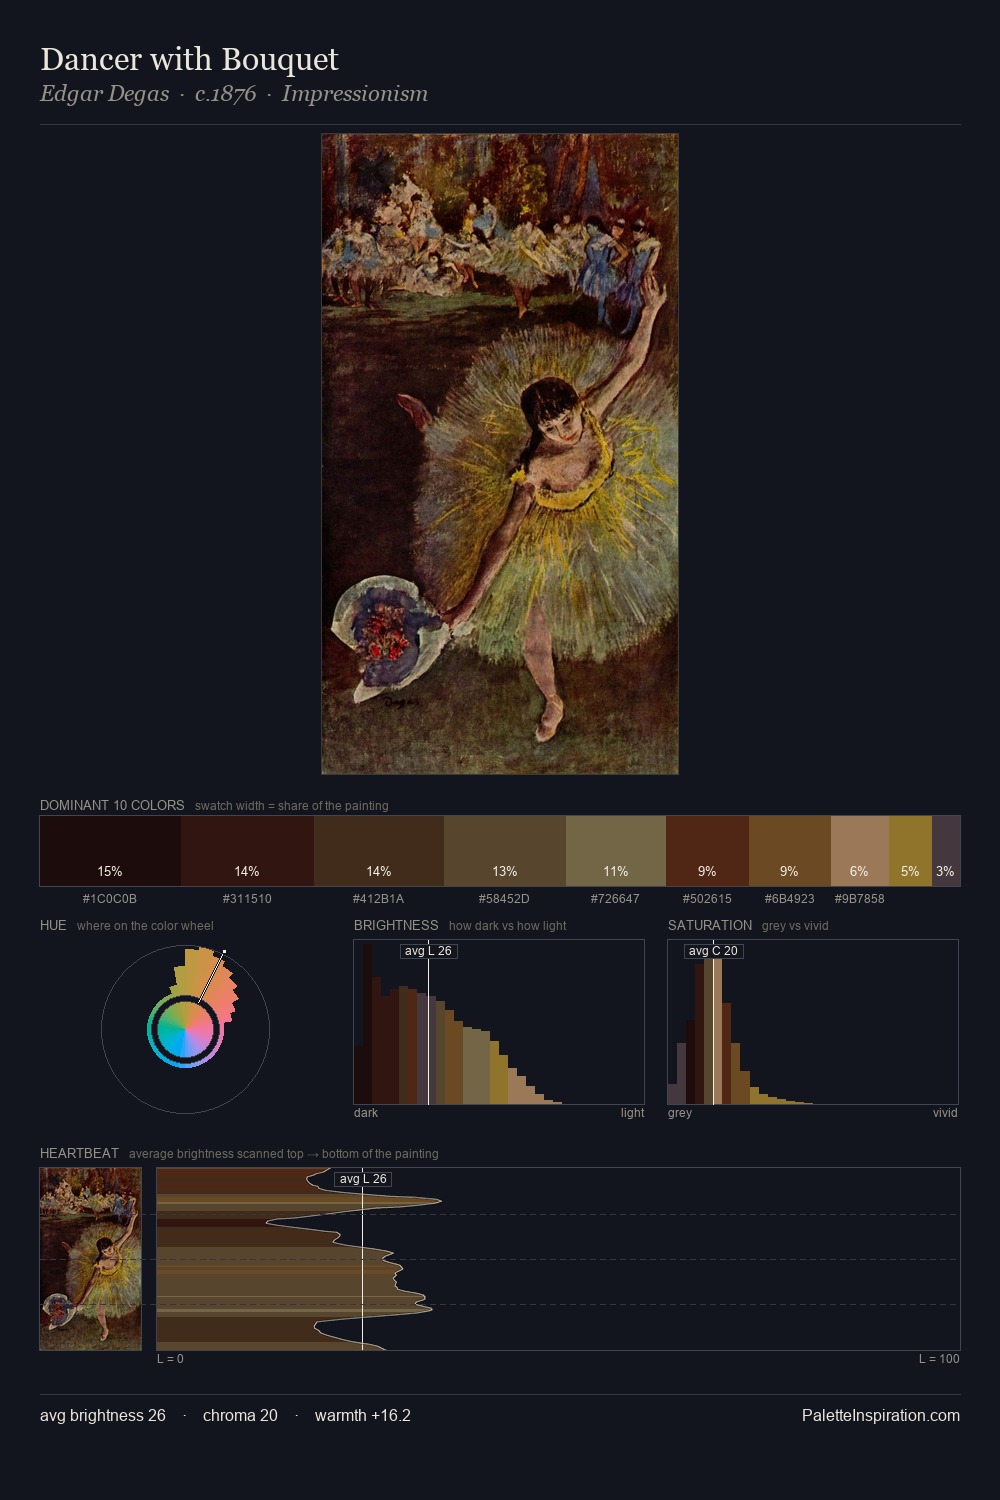The image size is (1000, 1500).
Task: Click the 'chroma 20' footer stat
Action: tap(240, 1415)
